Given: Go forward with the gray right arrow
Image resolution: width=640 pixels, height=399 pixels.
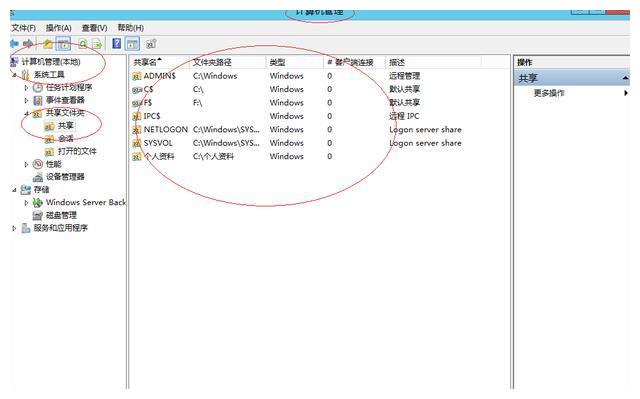Looking at the screenshot, I should coord(28,44).
